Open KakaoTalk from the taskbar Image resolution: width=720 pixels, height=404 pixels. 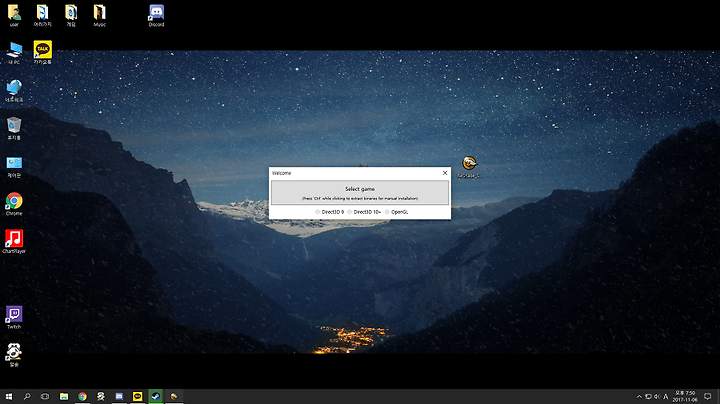click(x=137, y=396)
